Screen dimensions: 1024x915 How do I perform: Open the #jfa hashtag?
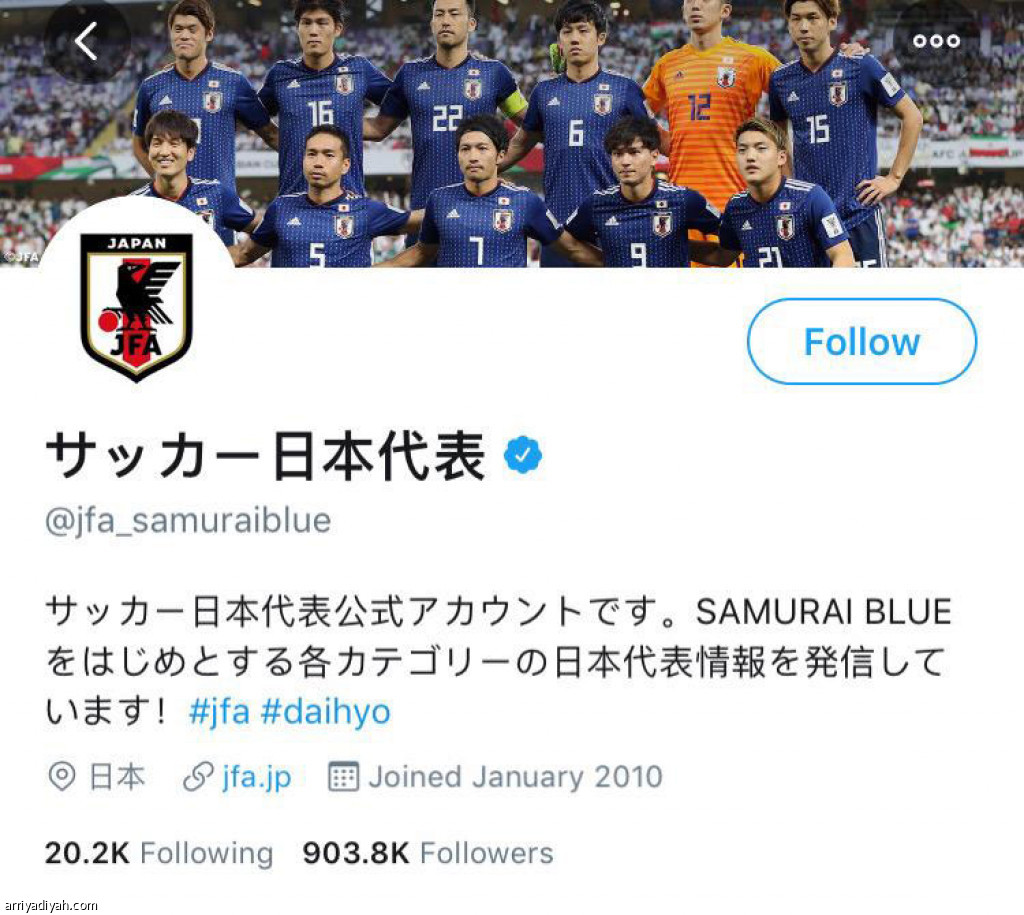coord(219,711)
